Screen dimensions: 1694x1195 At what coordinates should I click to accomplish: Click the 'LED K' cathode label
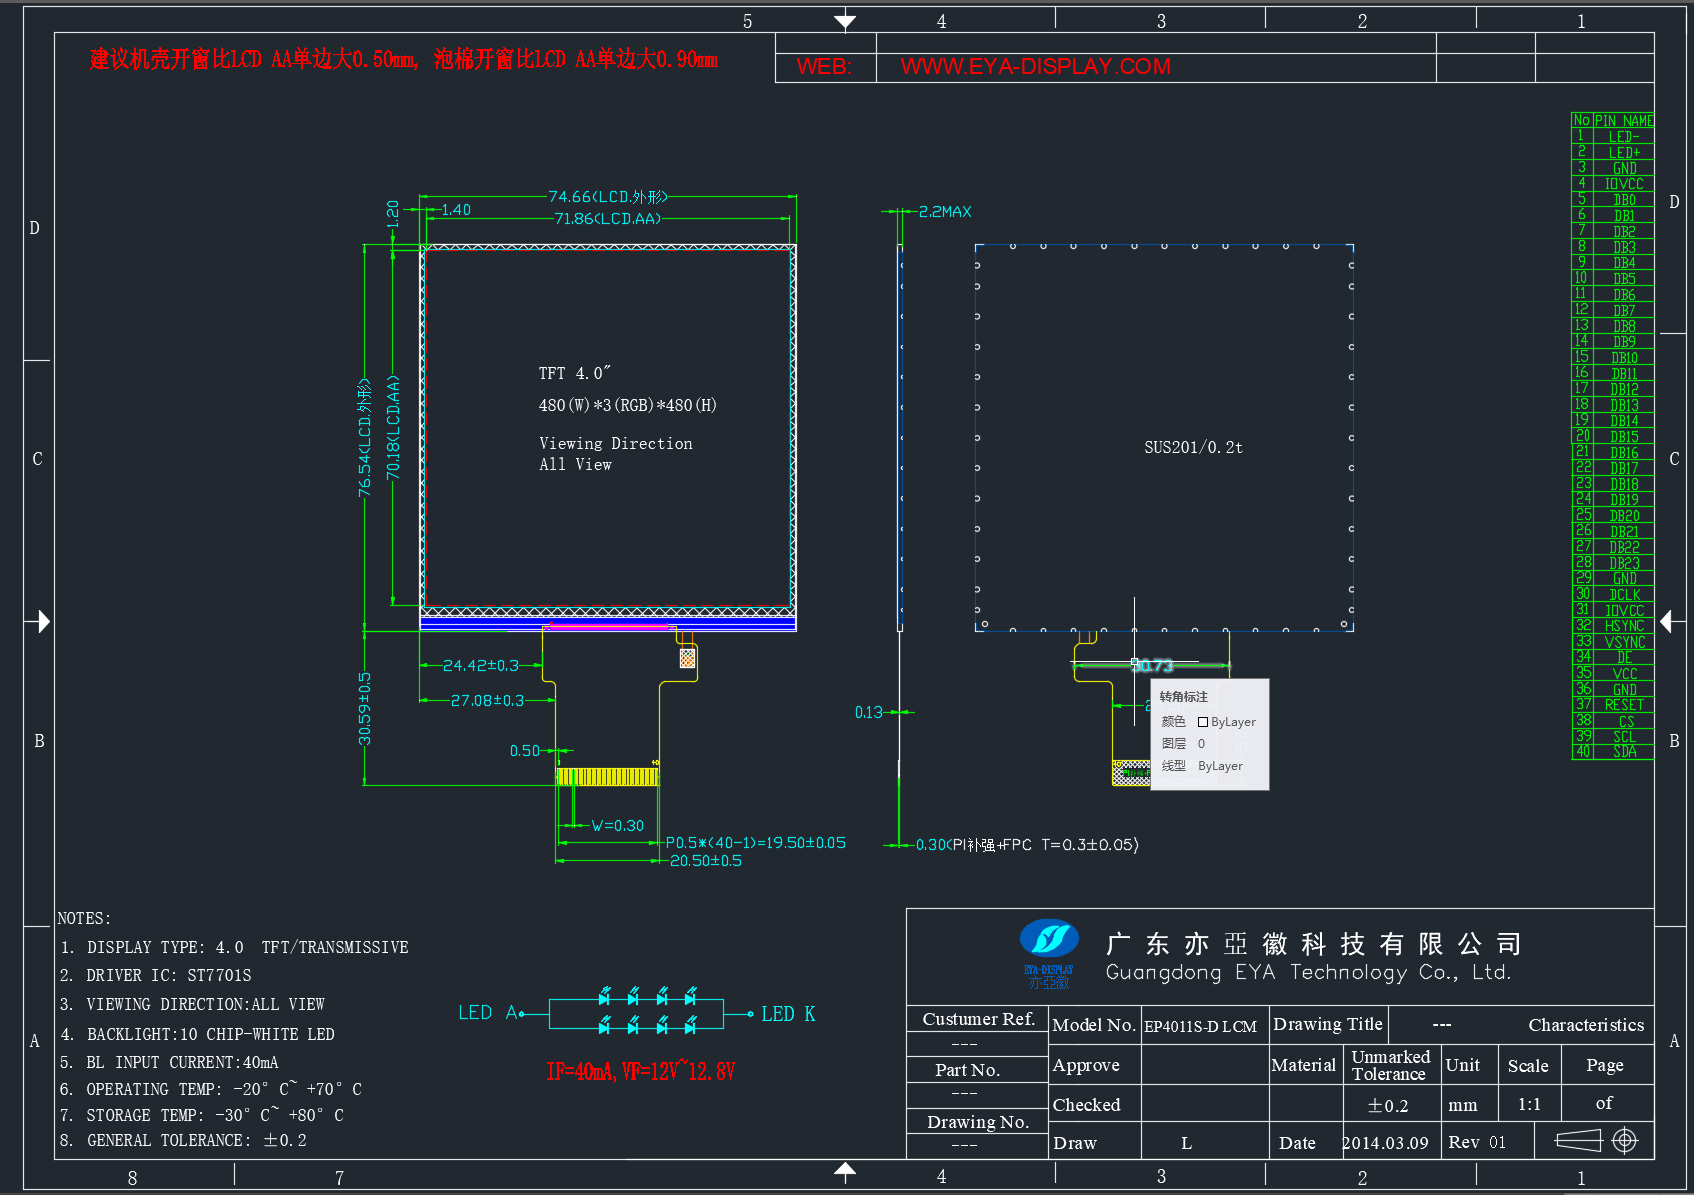click(x=788, y=1014)
